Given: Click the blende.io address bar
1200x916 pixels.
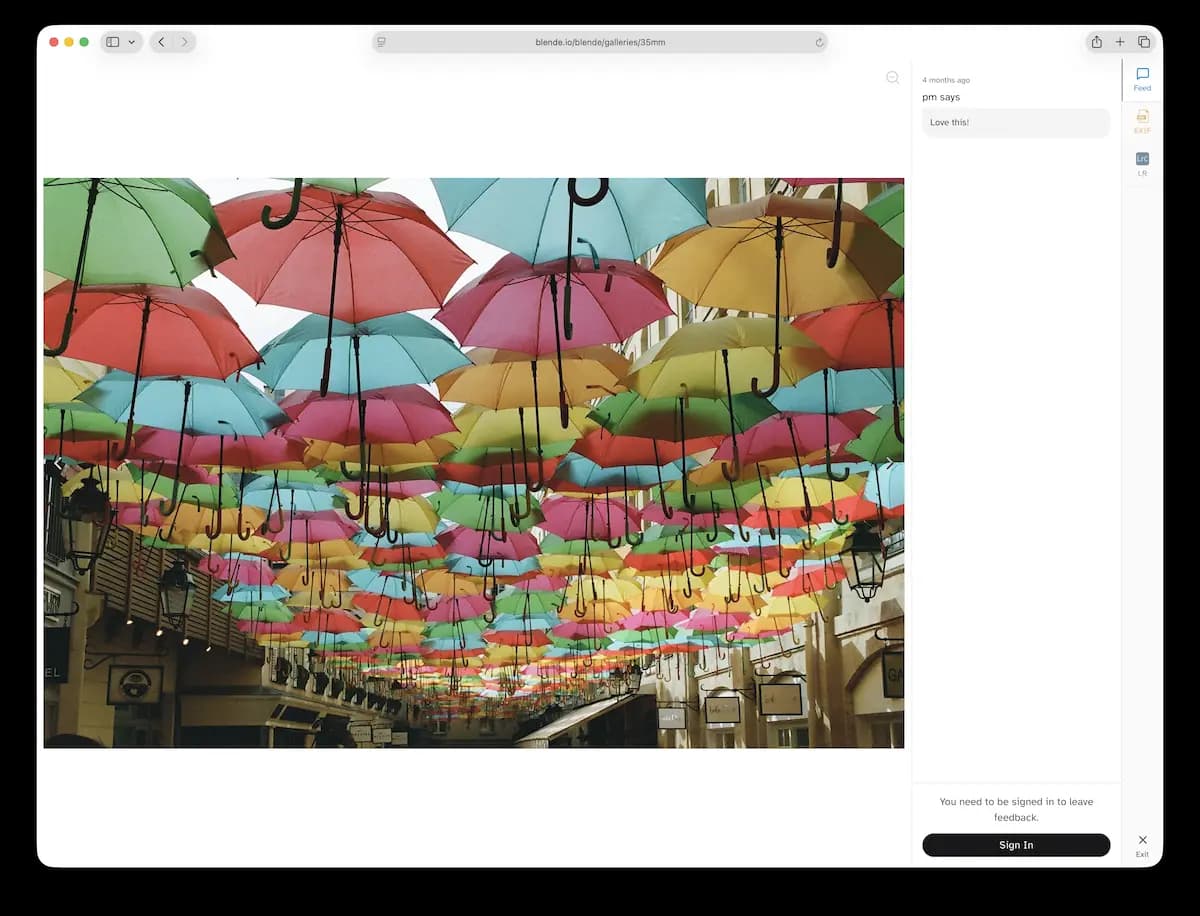Looking at the screenshot, I should (599, 42).
